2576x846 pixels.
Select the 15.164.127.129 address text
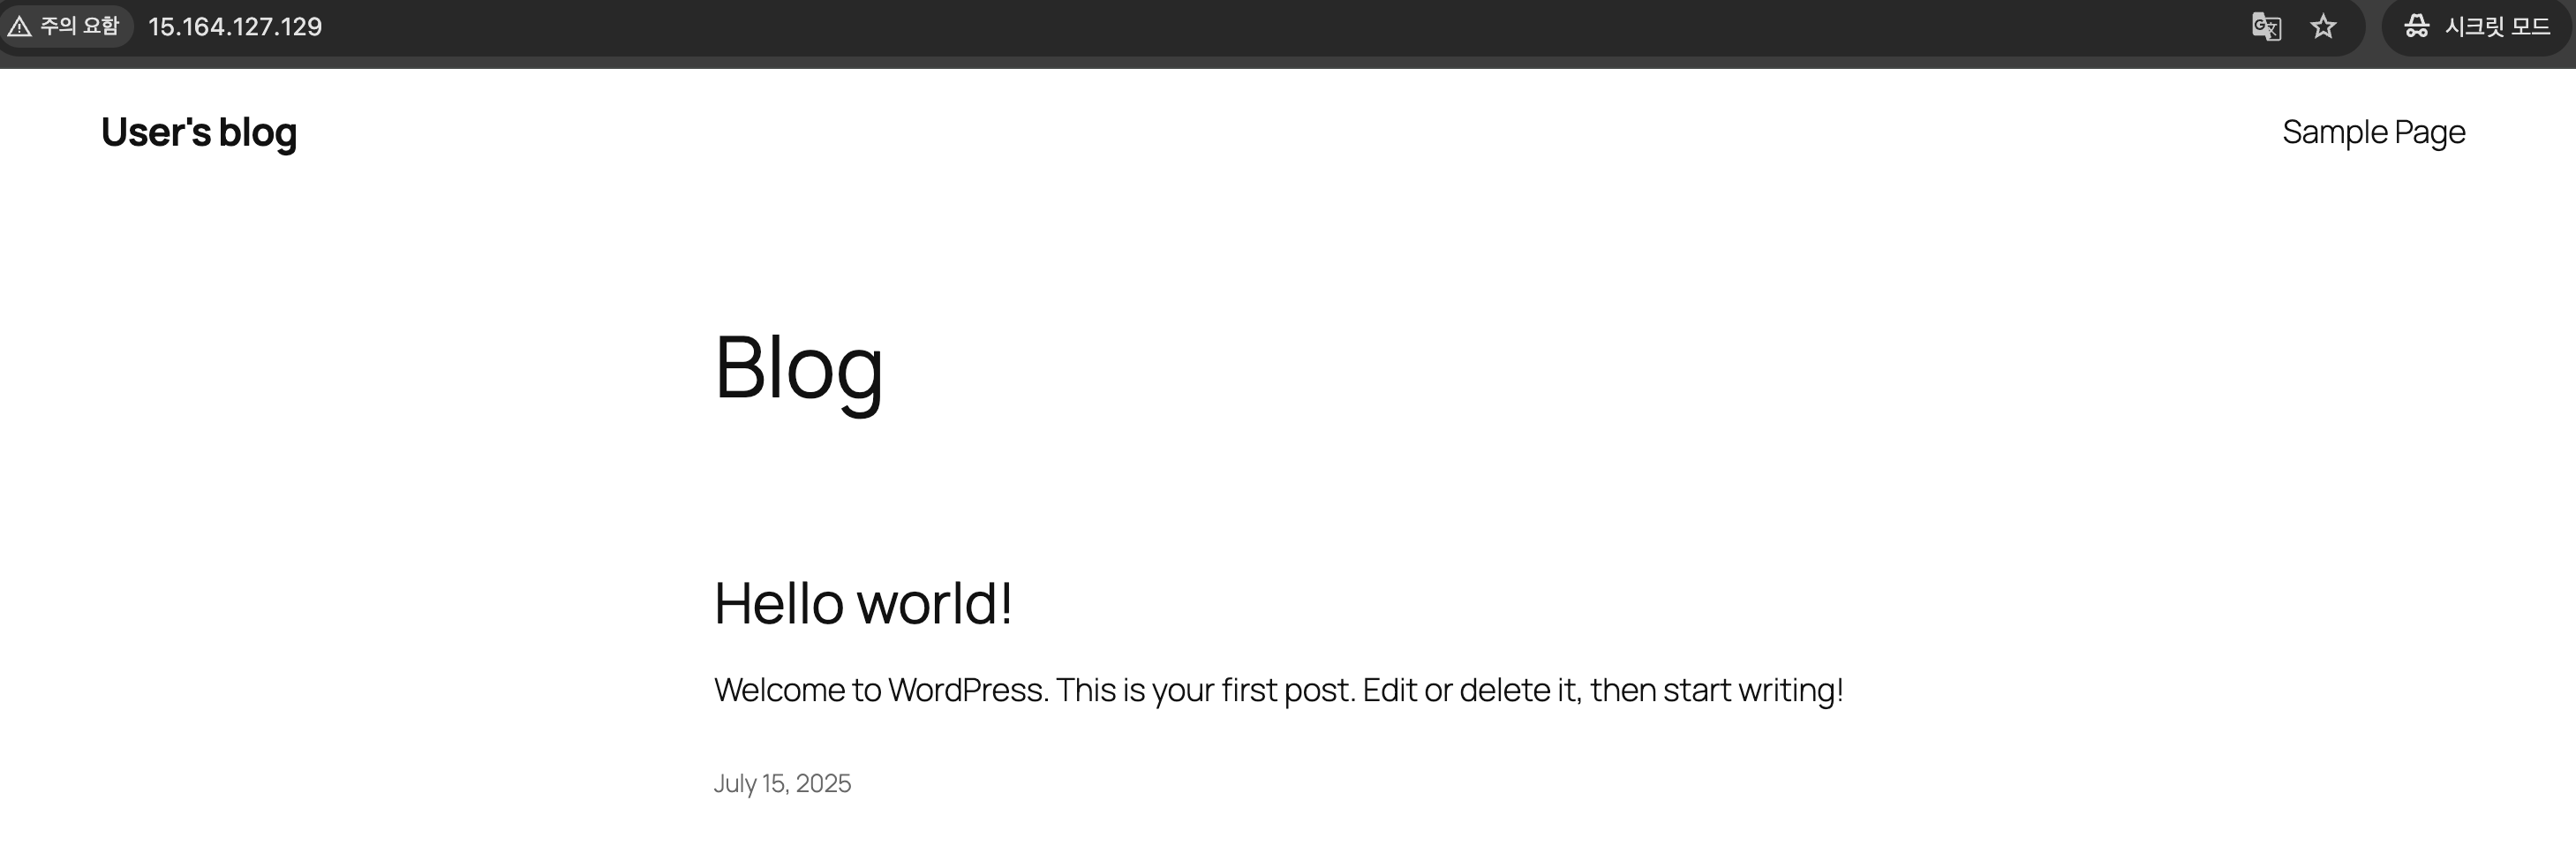(x=235, y=27)
